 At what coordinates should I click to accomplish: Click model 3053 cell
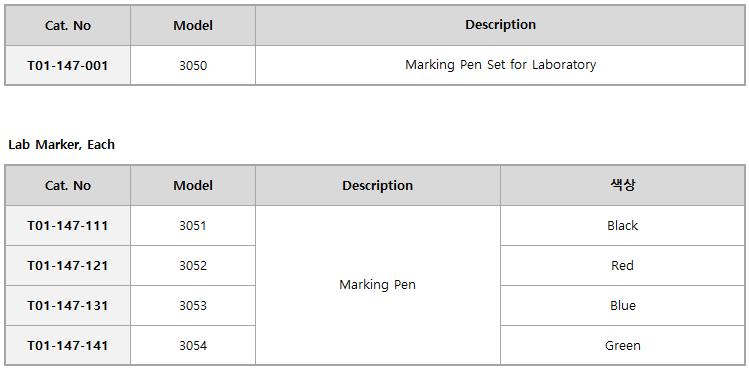tap(193, 305)
